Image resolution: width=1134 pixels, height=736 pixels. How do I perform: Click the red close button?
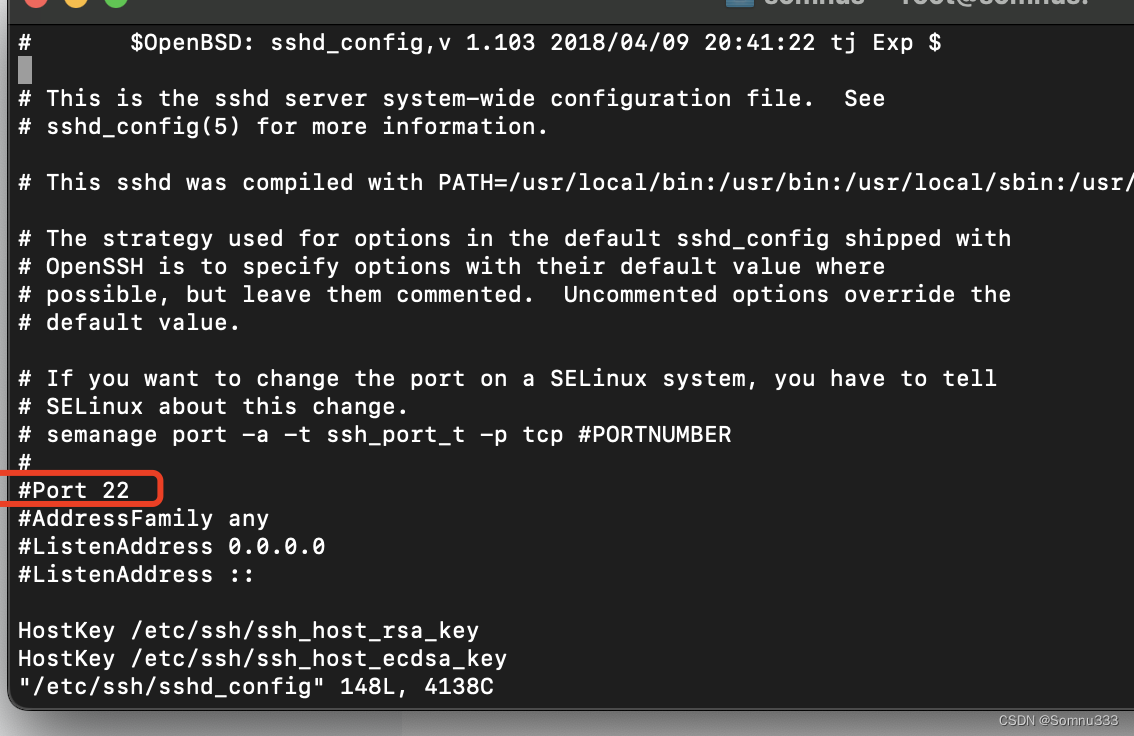pyautogui.click(x=34, y=4)
